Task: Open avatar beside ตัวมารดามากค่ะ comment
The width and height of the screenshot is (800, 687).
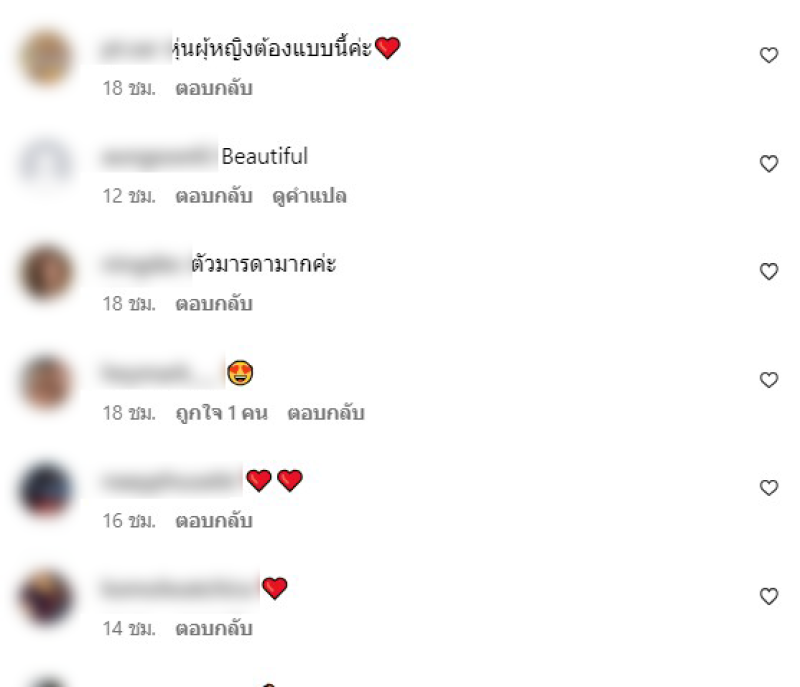Action: 46,272
